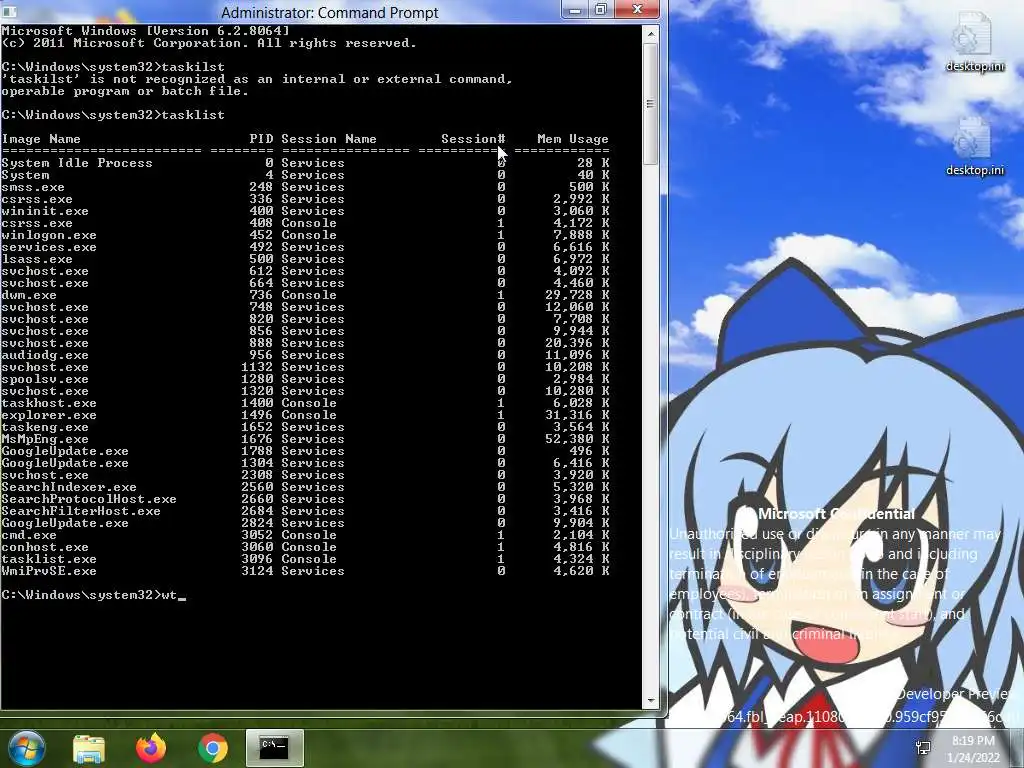Select the Command Prompt taskbar button
1024x768 pixels.
pyautogui.click(x=274, y=748)
